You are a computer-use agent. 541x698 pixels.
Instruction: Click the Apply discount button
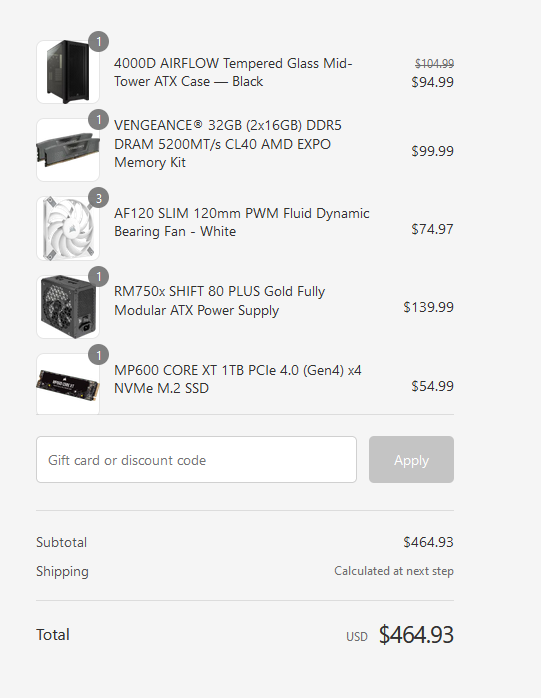click(411, 459)
